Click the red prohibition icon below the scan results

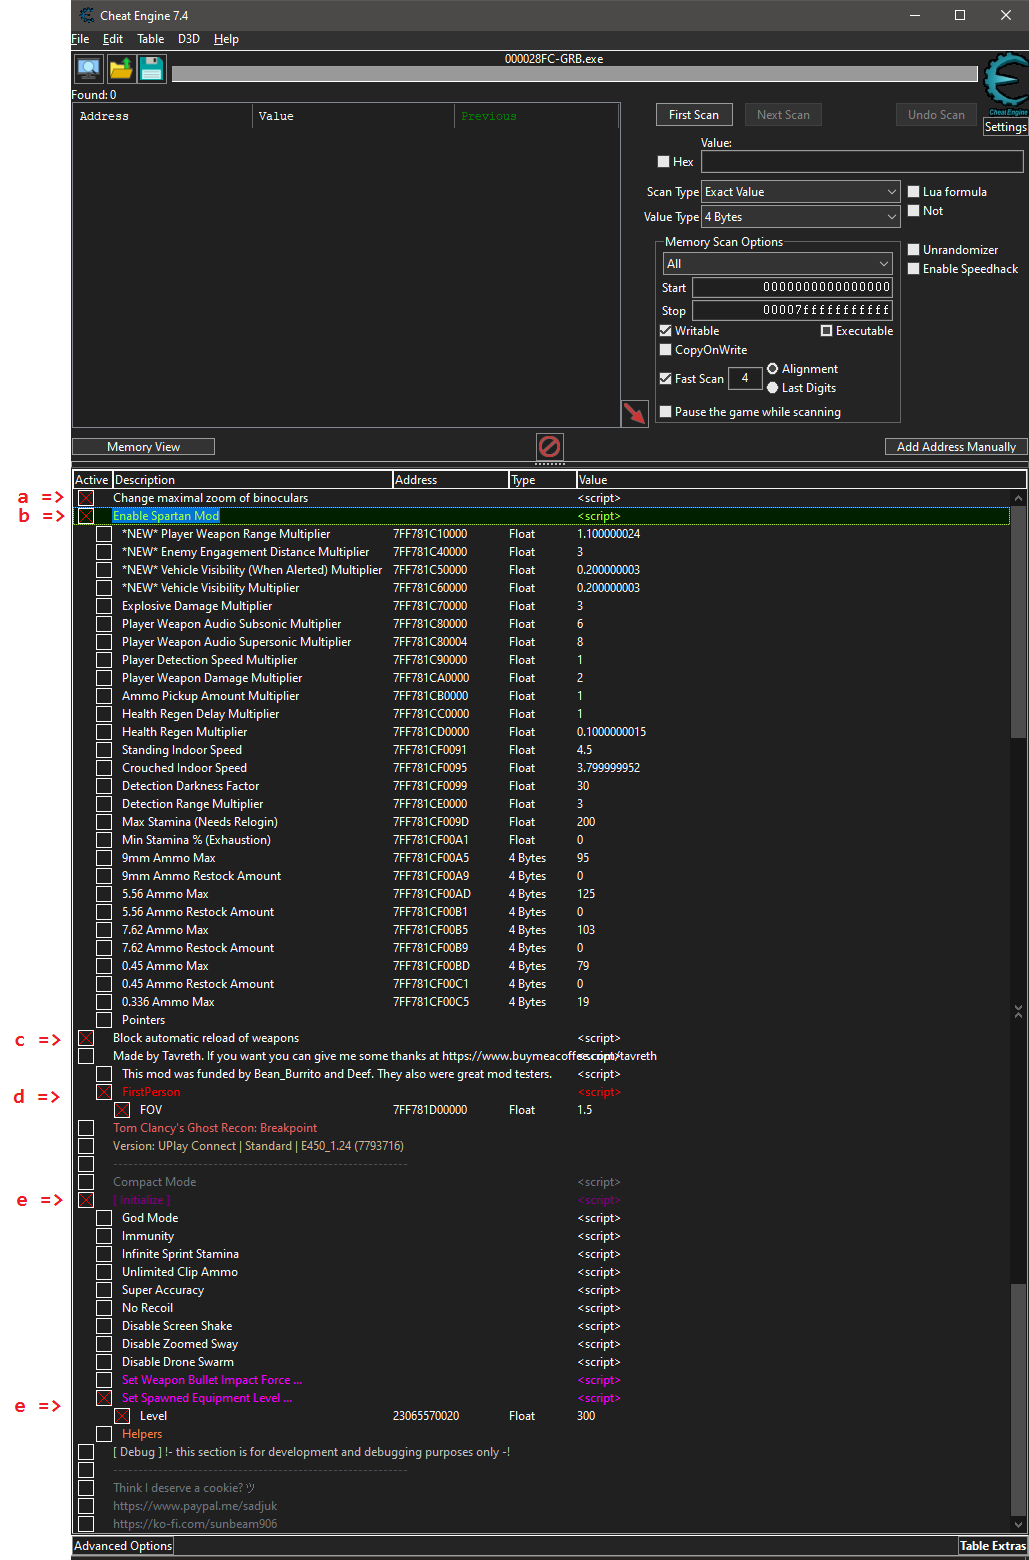pyautogui.click(x=549, y=447)
